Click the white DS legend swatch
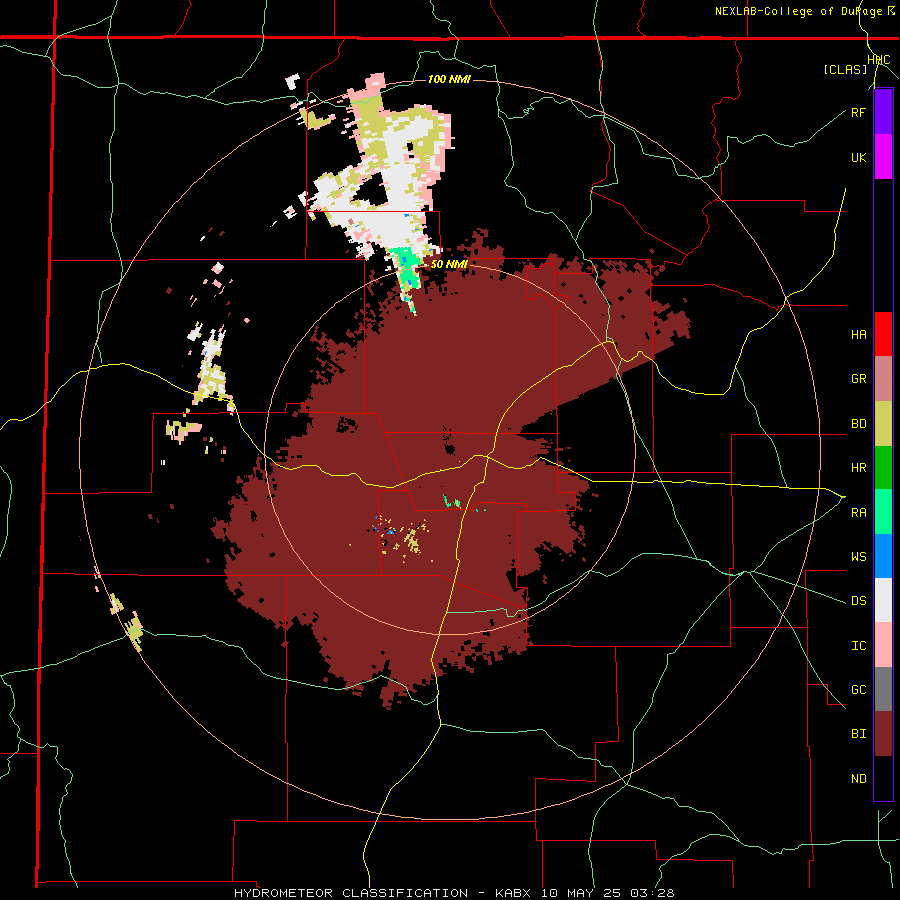Viewport: 900px width, 900px height. [883, 601]
